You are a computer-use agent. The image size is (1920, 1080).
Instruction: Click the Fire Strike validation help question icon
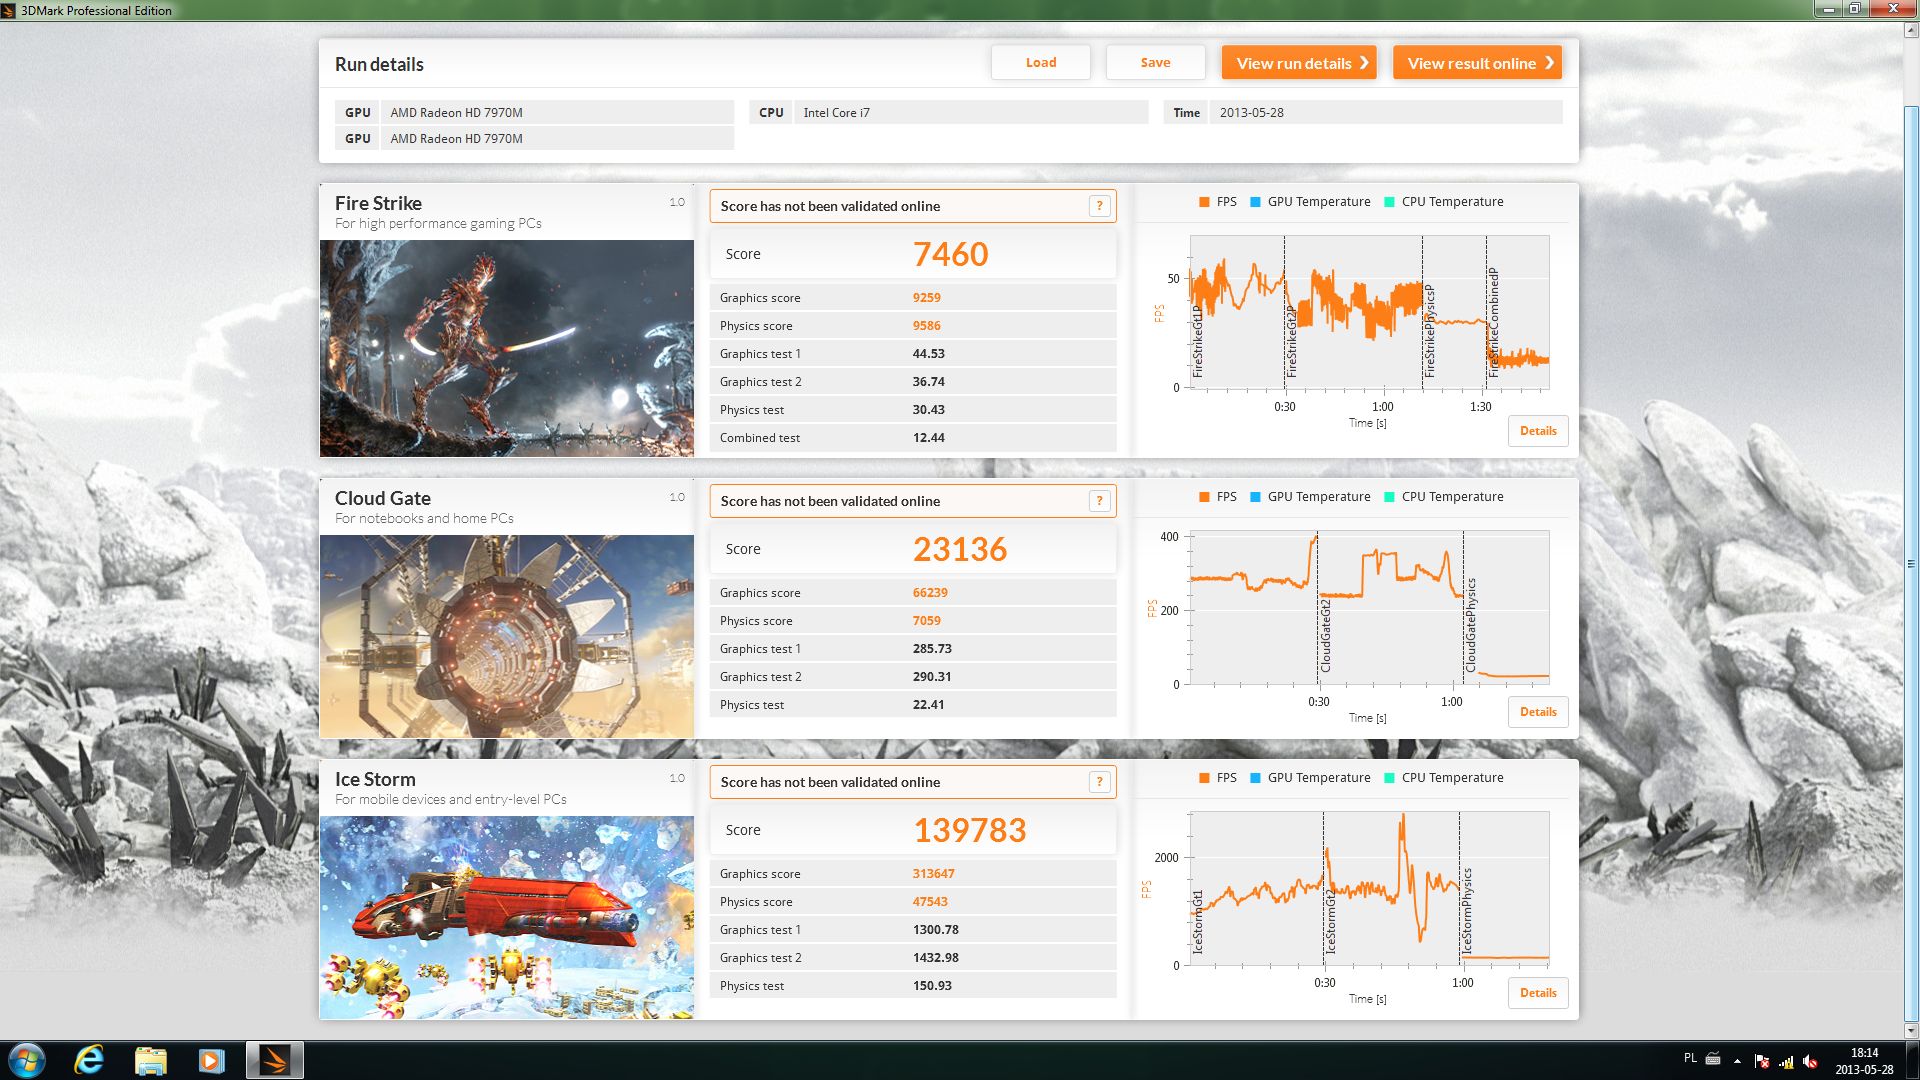[x=1099, y=206]
